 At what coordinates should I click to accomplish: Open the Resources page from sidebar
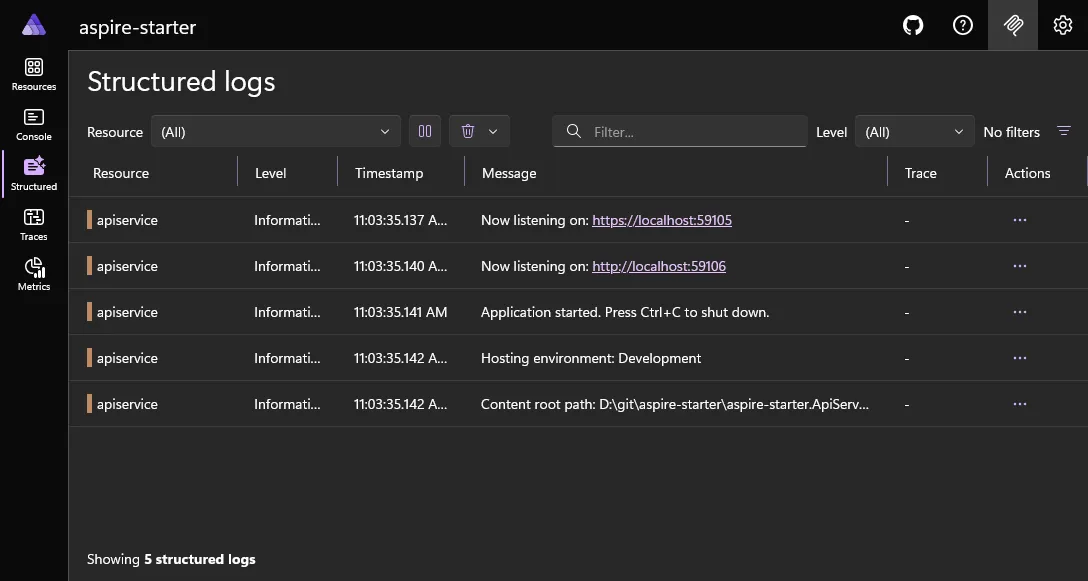[x=33, y=75]
